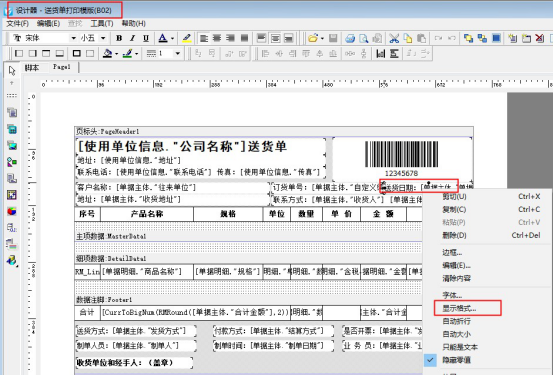Click the Save disk icon

(x=333, y=38)
